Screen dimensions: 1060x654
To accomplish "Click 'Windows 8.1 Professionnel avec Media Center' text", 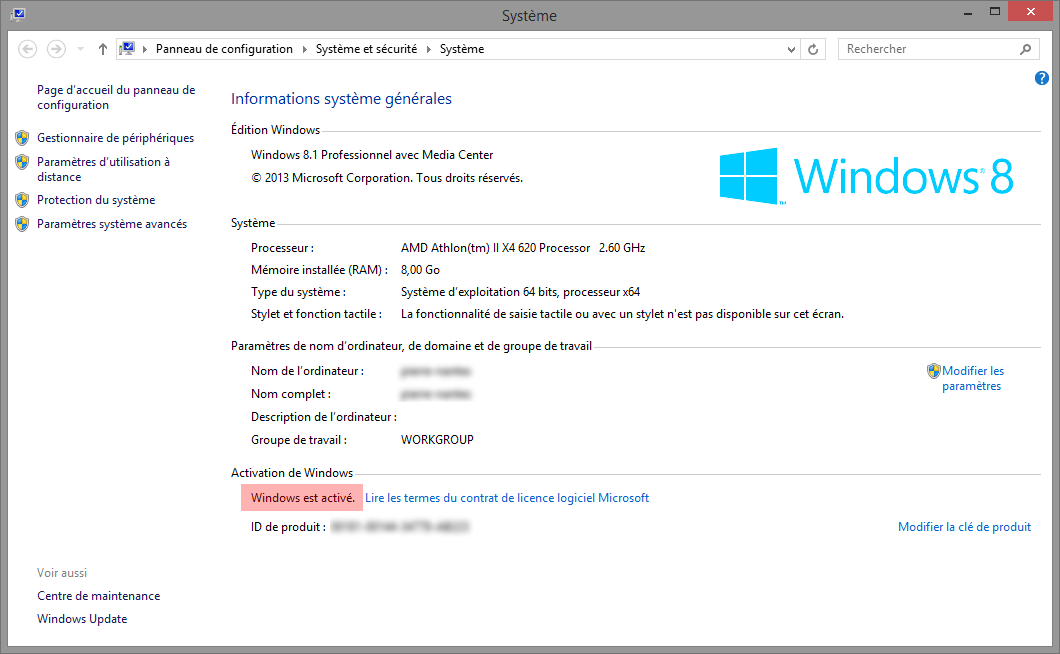I will click(x=372, y=155).
